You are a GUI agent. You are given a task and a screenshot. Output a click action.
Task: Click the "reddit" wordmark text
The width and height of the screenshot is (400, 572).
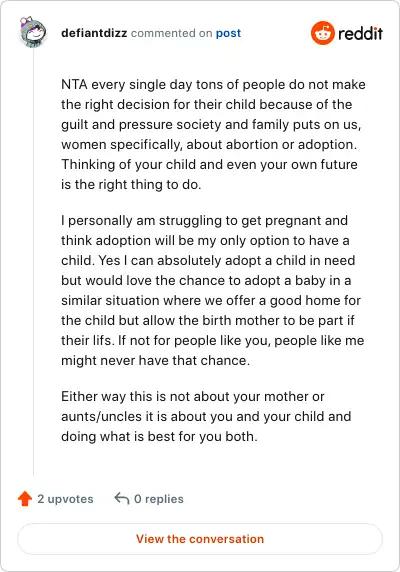pos(360,33)
